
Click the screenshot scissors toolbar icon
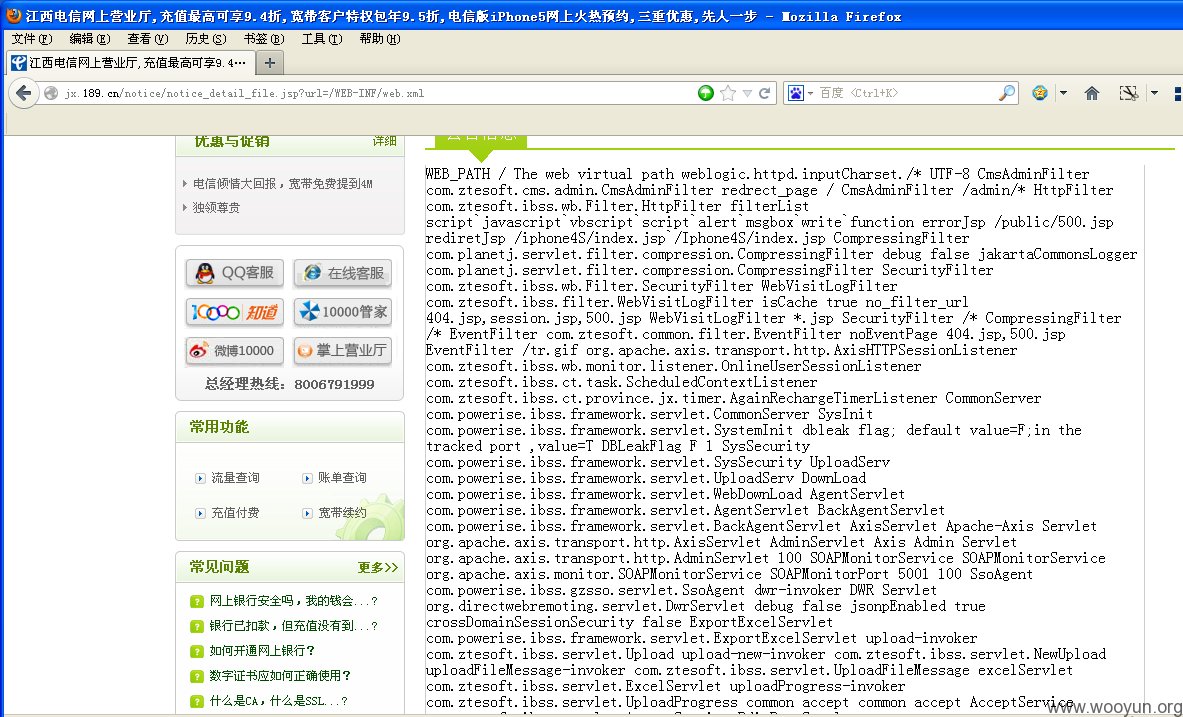click(1129, 93)
